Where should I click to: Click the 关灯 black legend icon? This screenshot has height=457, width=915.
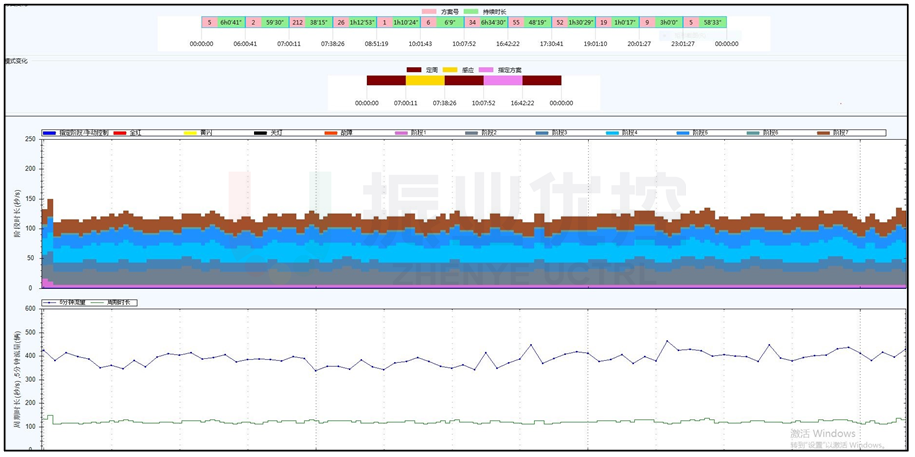pyautogui.click(x=261, y=133)
